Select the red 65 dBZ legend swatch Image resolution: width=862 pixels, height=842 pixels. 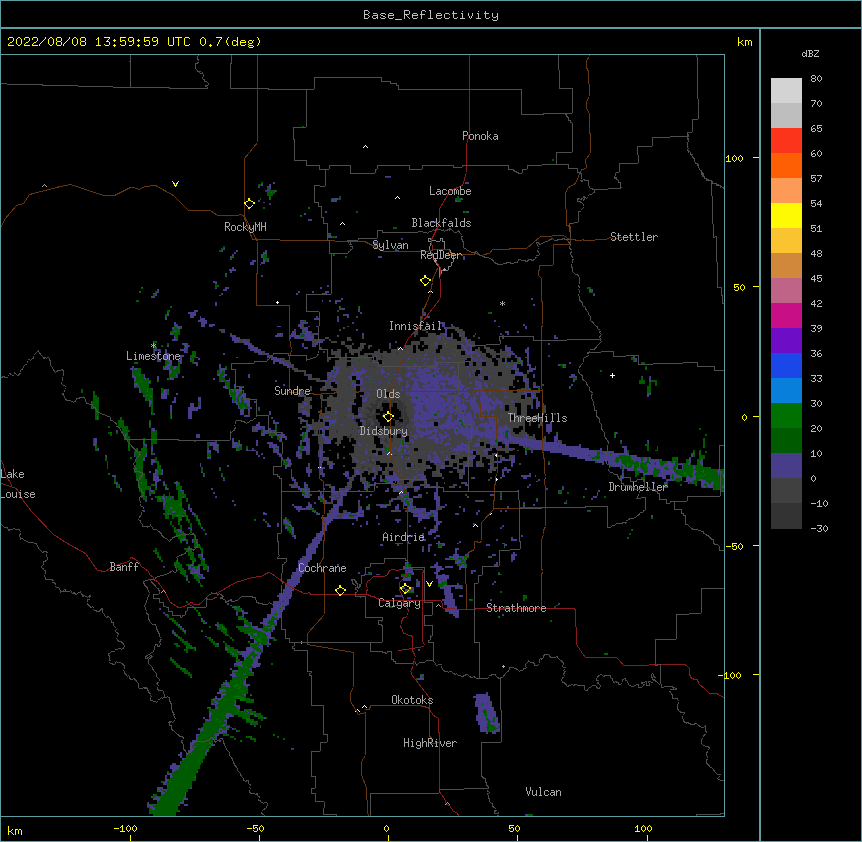(x=786, y=140)
